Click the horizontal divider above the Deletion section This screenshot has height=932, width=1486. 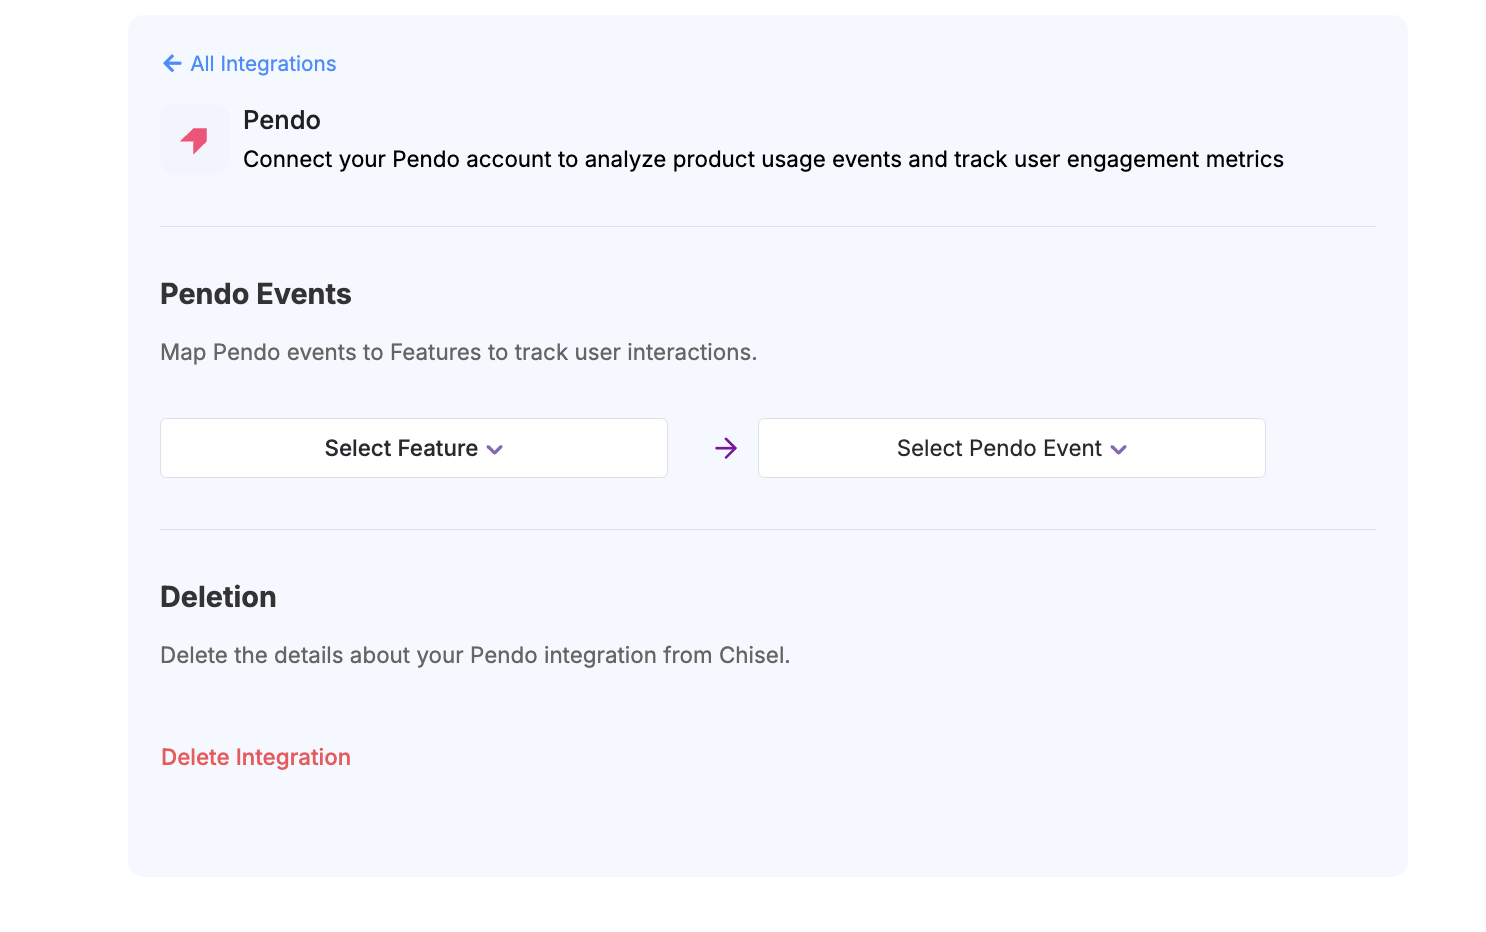(767, 530)
